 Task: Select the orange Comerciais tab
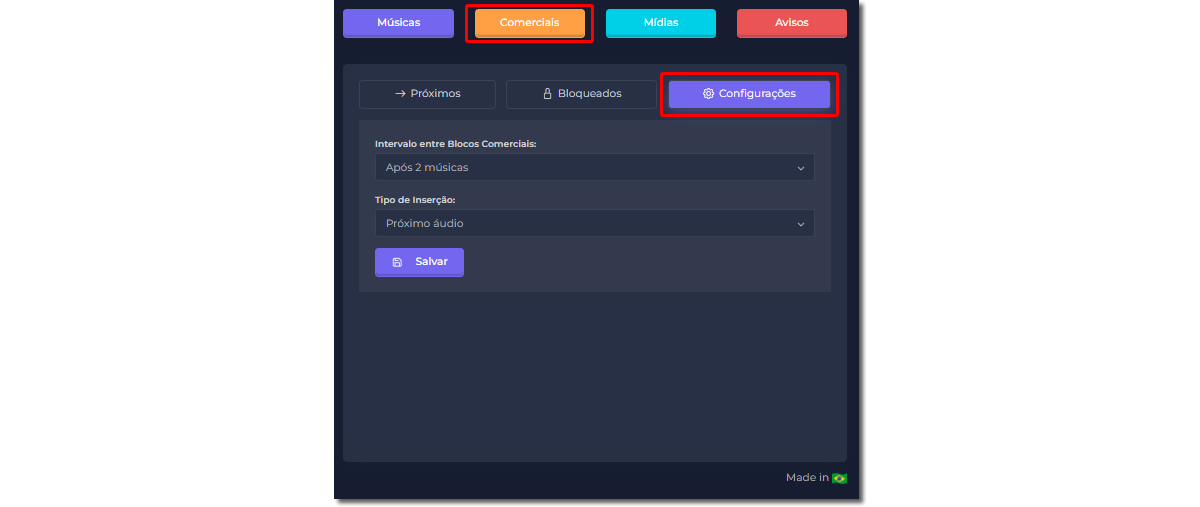(529, 23)
